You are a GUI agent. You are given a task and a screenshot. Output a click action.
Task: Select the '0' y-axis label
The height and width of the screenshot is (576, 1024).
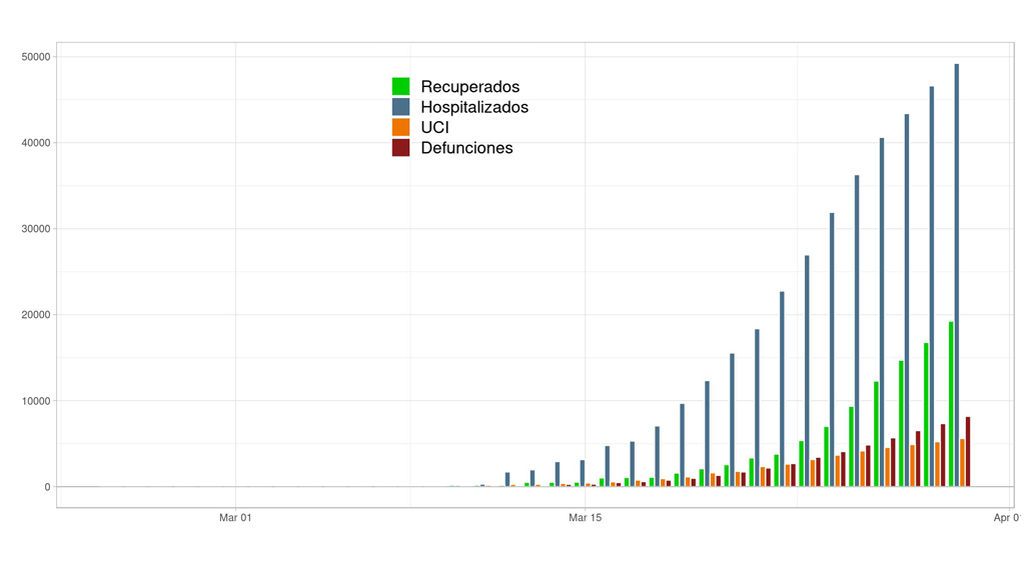pos(48,487)
